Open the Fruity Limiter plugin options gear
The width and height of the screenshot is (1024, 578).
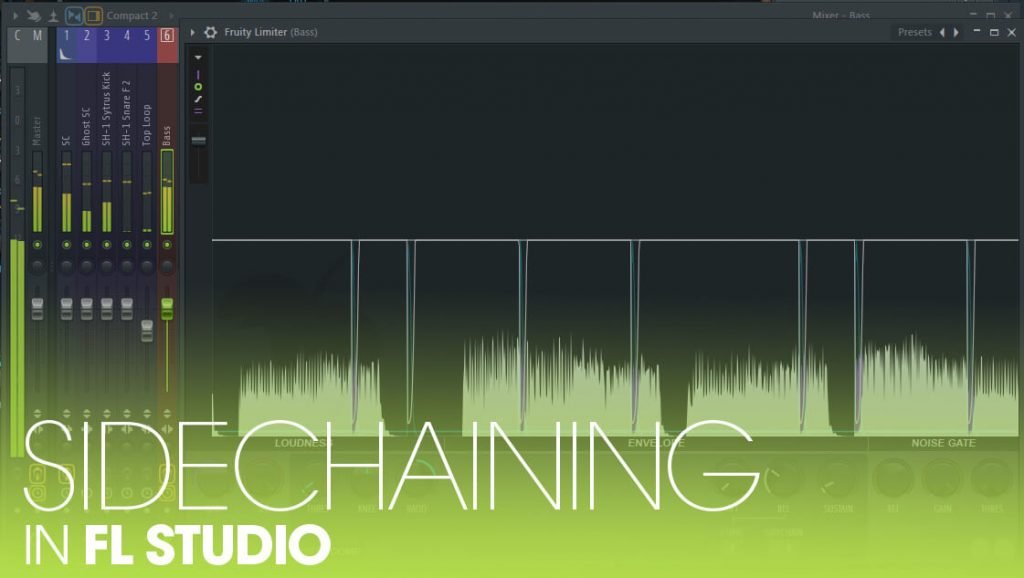pos(210,32)
